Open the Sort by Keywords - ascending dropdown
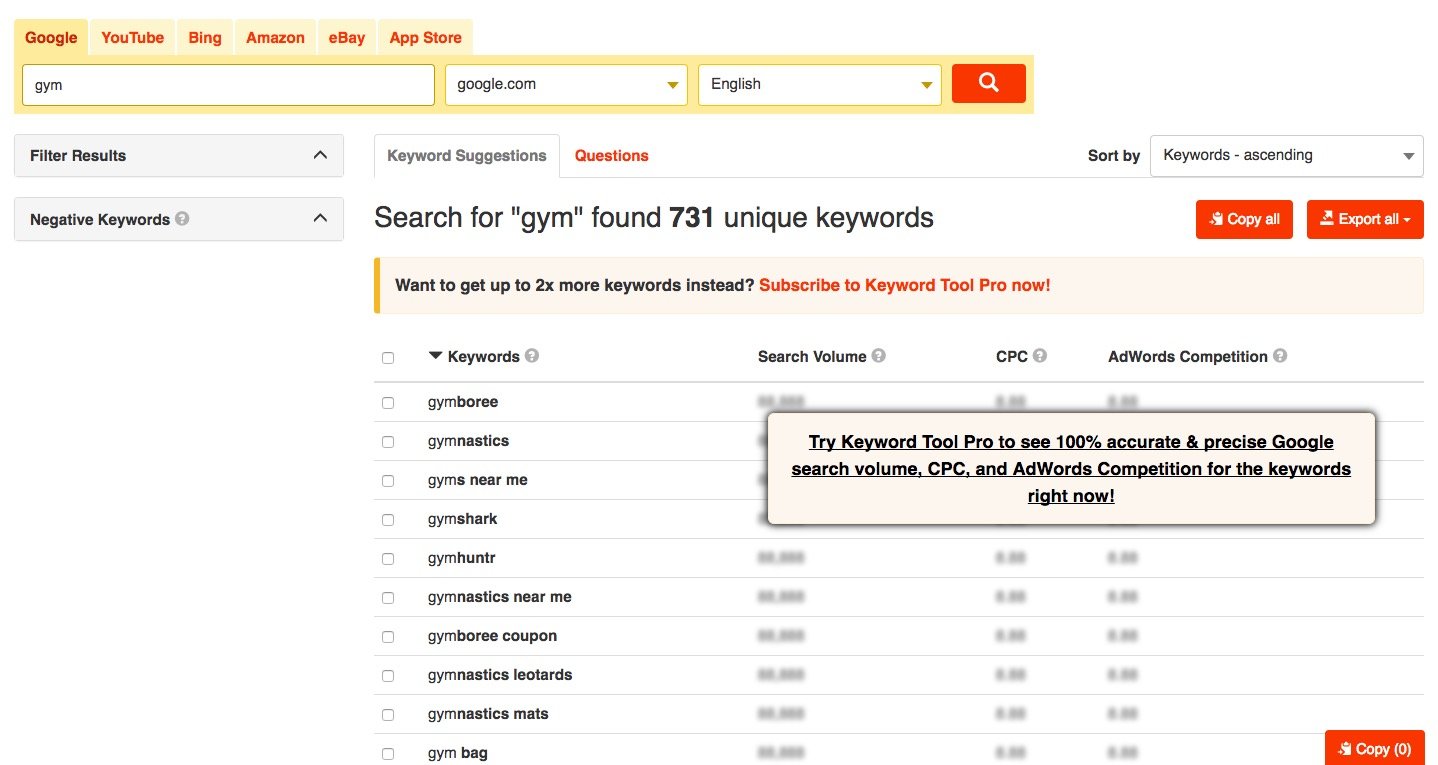The image size is (1438, 765). [1287, 155]
